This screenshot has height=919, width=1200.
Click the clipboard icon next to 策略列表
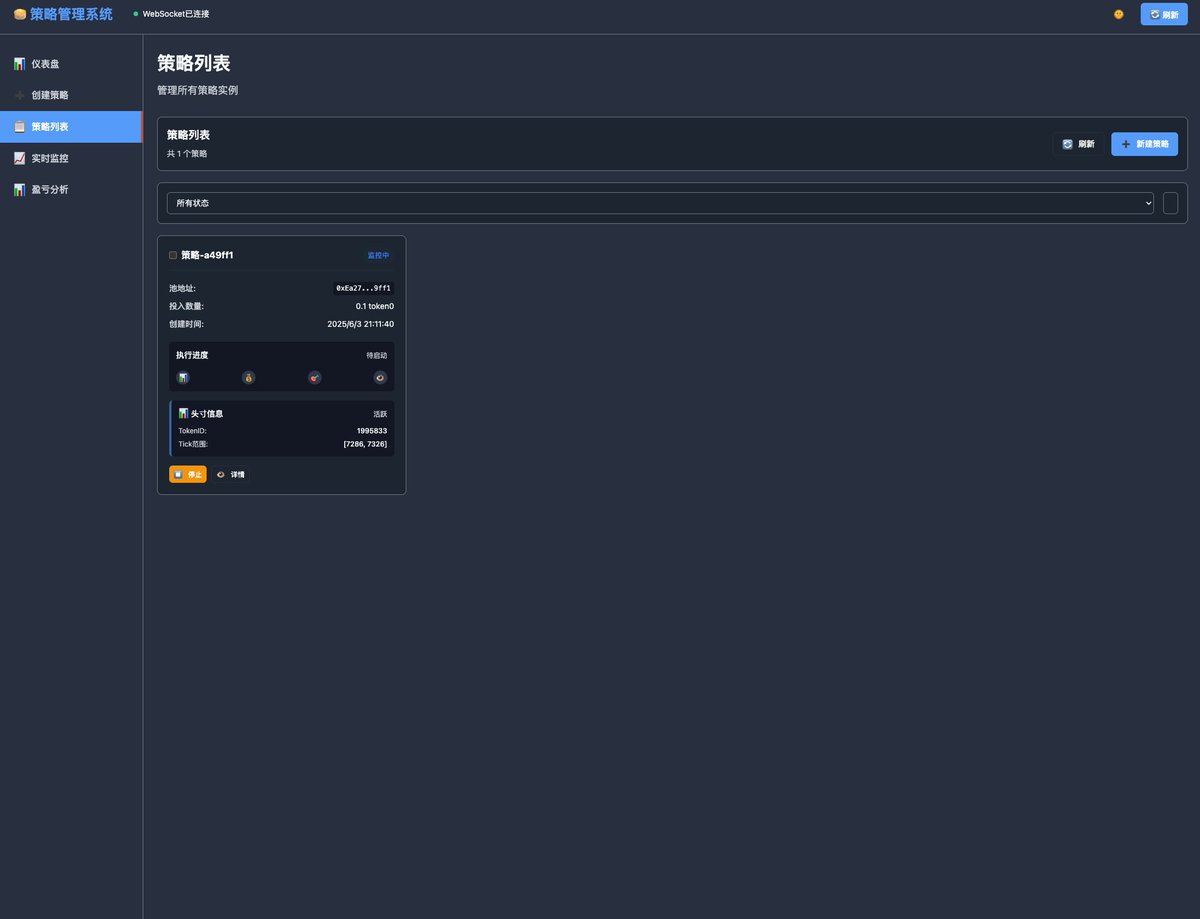[x=19, y=126]
